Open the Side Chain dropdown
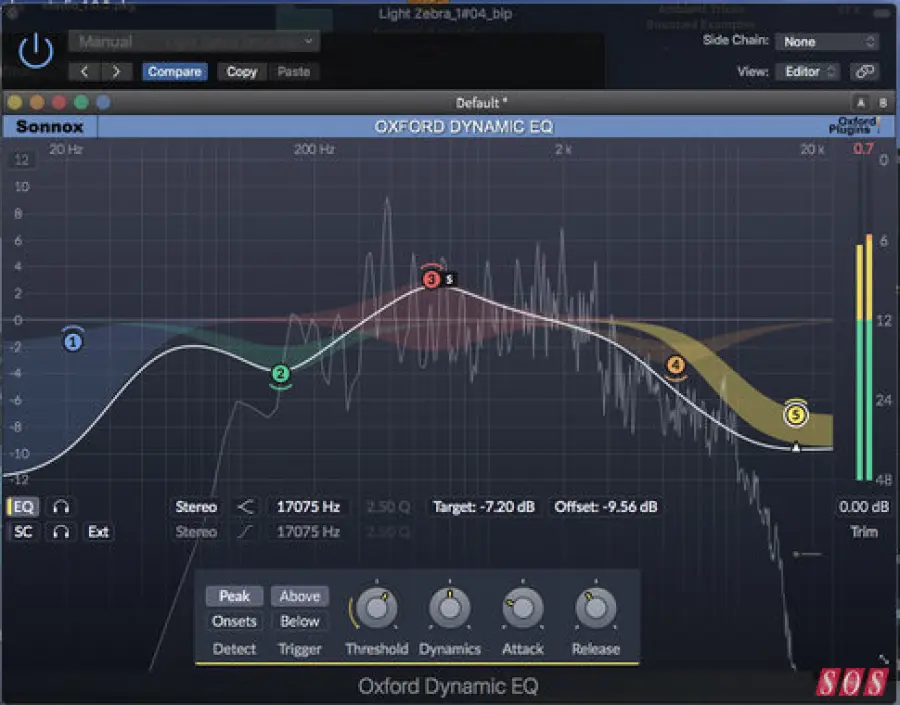 click(829, 42)
